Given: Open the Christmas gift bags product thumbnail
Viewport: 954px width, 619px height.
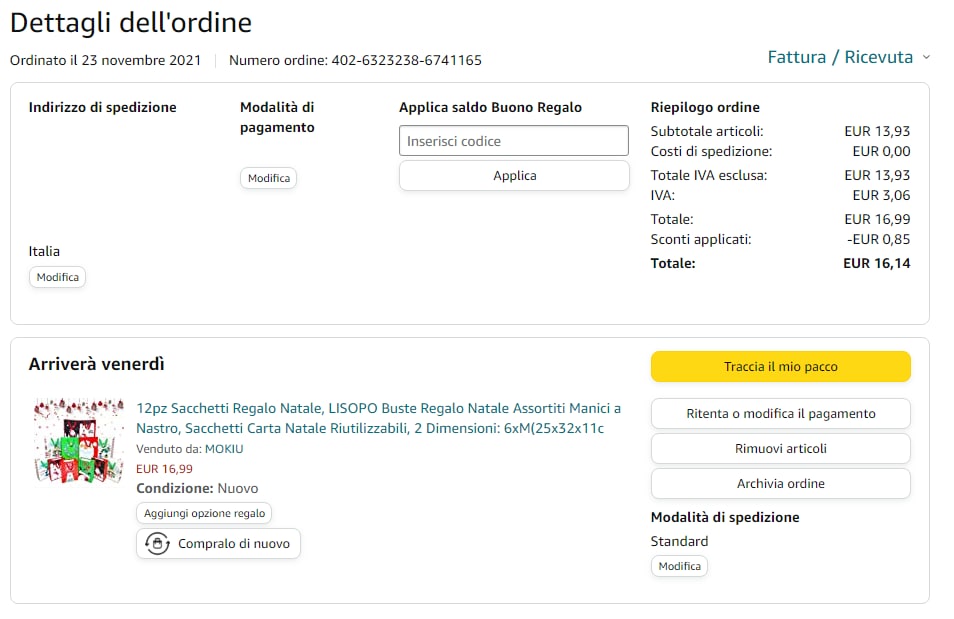Looking at the screenshot, I should tap(79, 442).
